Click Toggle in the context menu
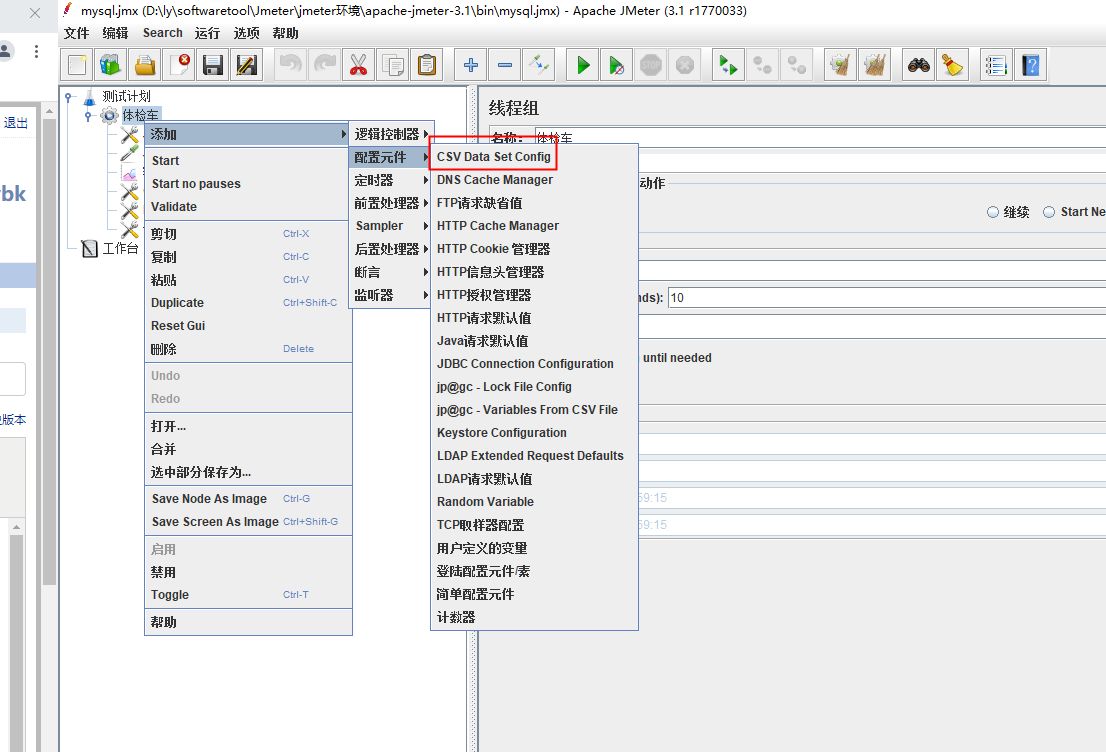This screenshot has width=1106, height=752. click(x=248, y=595)
